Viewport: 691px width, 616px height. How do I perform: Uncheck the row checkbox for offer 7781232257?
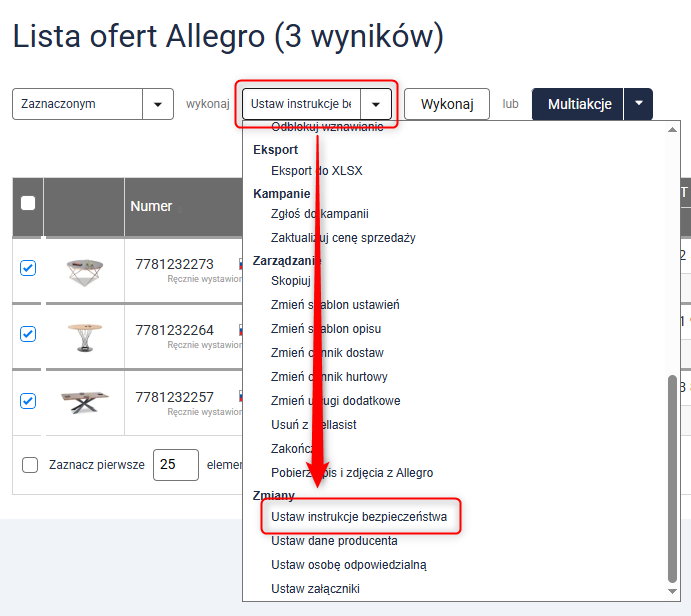point(28,400)
